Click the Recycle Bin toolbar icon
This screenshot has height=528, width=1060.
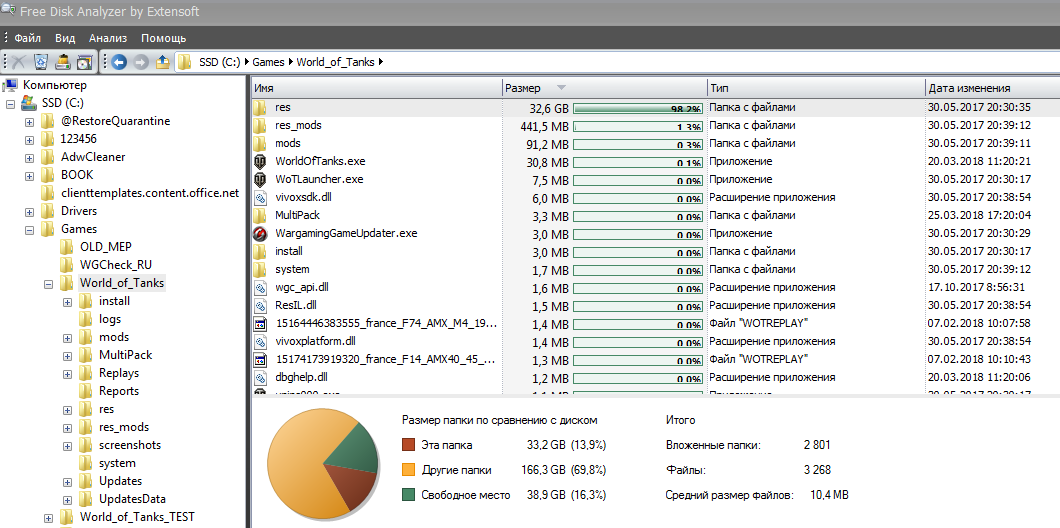(x=41, y=62)
